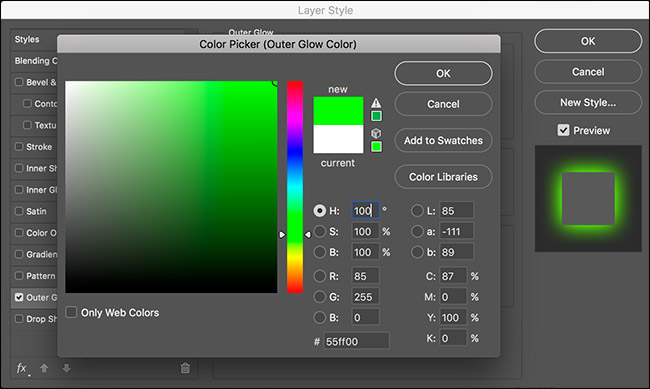Click the hex color field 55ff00

click(x=356, y=341)
